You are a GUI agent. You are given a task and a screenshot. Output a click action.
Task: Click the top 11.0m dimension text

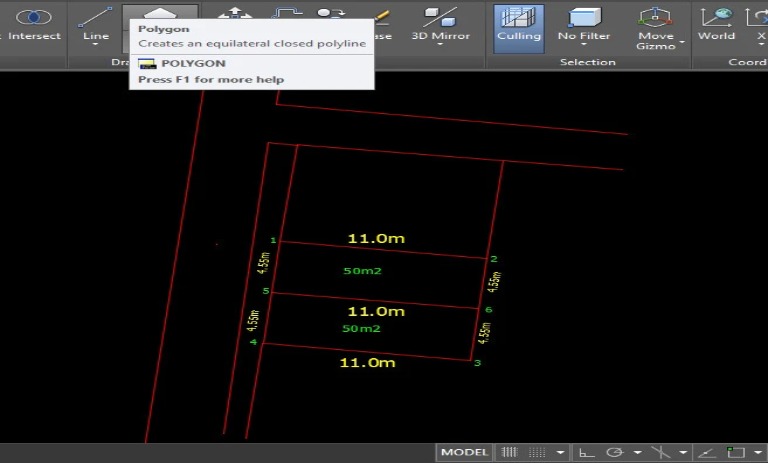pos(376,239)
